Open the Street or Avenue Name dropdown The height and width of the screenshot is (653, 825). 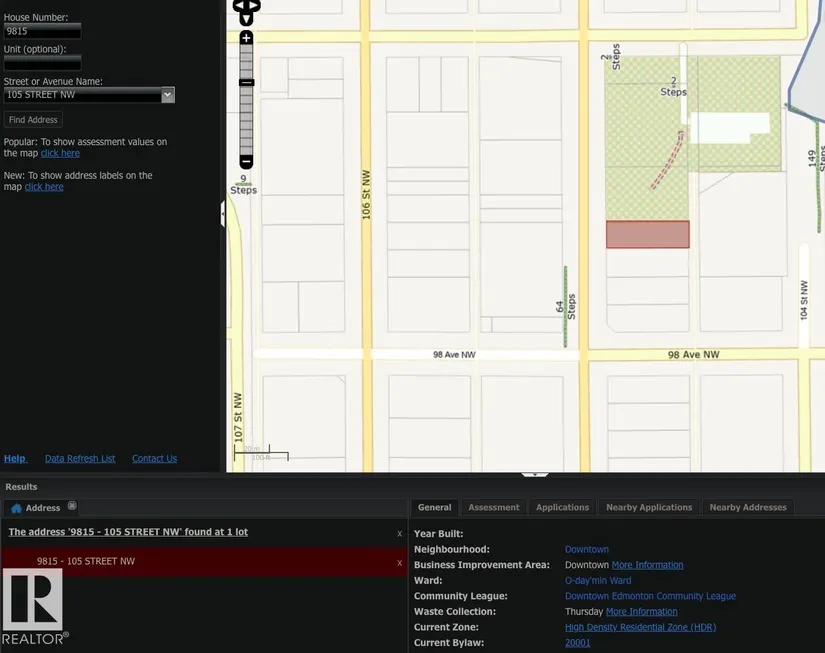tap(168, 95)
